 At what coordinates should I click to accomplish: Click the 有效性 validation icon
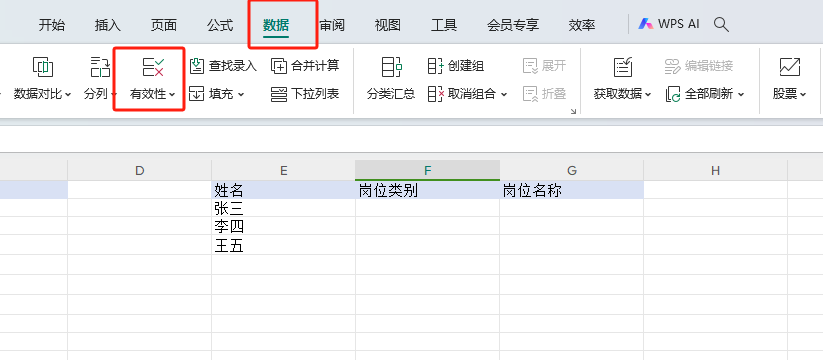click(x=153, y=67)
